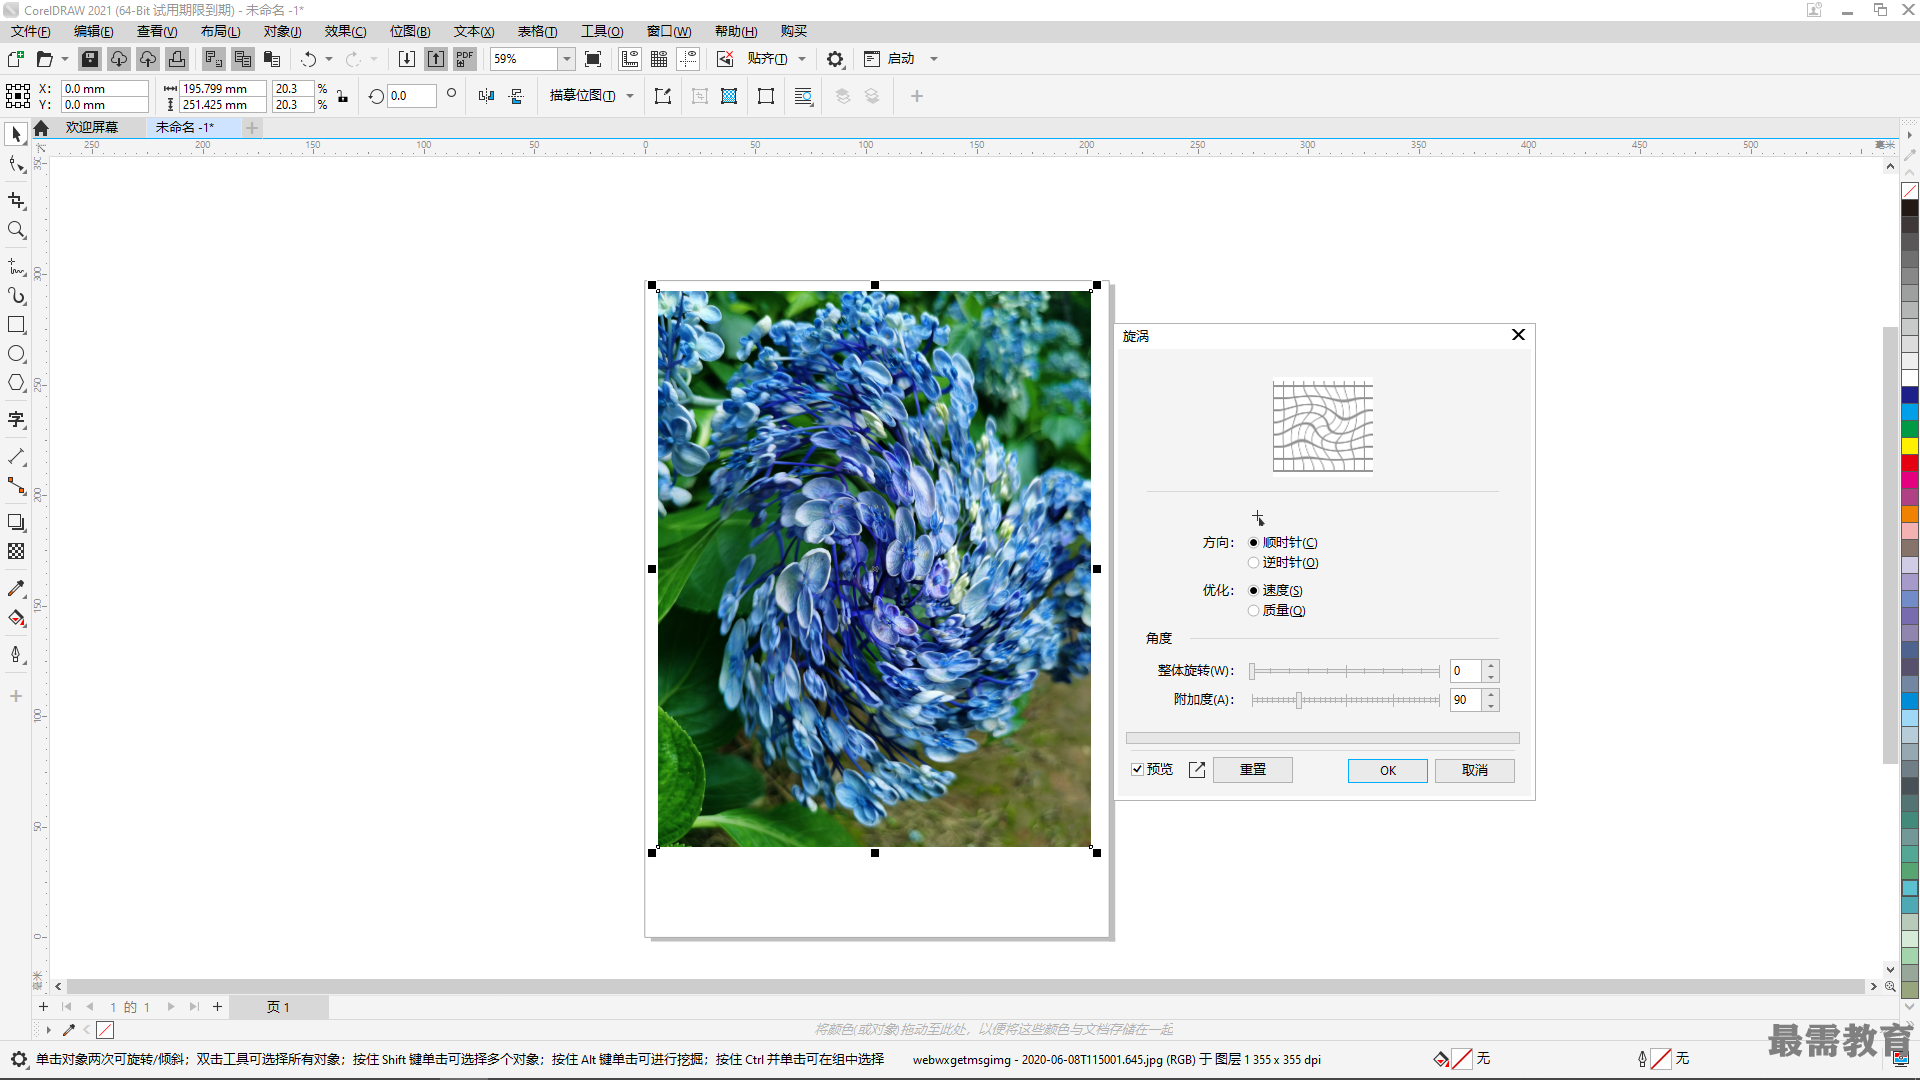Select the Shape edit tool
1920x1080 pixels.
pos(16,164)
